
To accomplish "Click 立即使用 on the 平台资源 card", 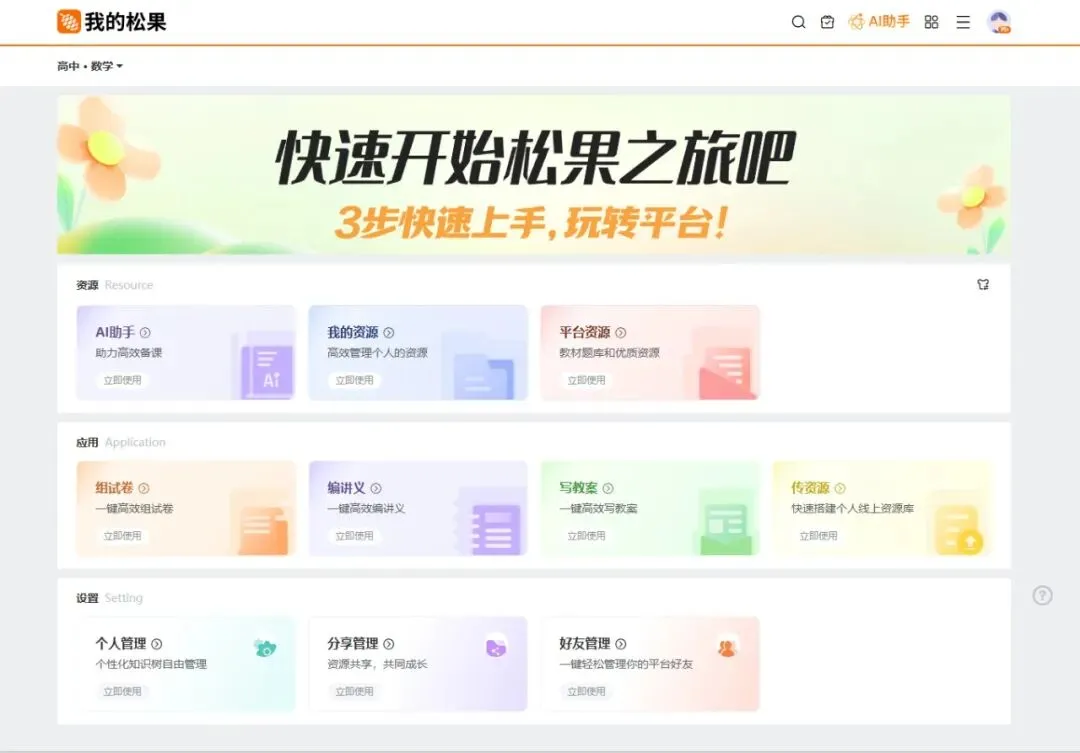I will pos(586,380).
